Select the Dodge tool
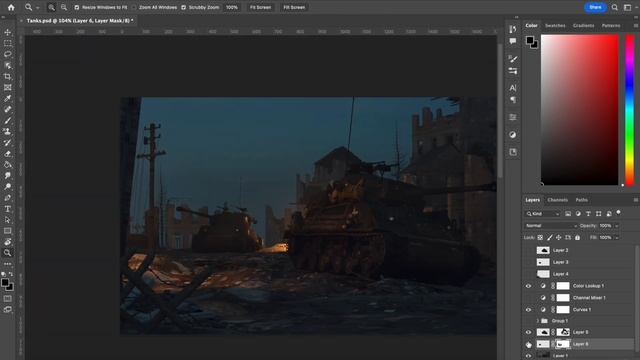This screenshot has width=640, height=360. pos(7,187)
